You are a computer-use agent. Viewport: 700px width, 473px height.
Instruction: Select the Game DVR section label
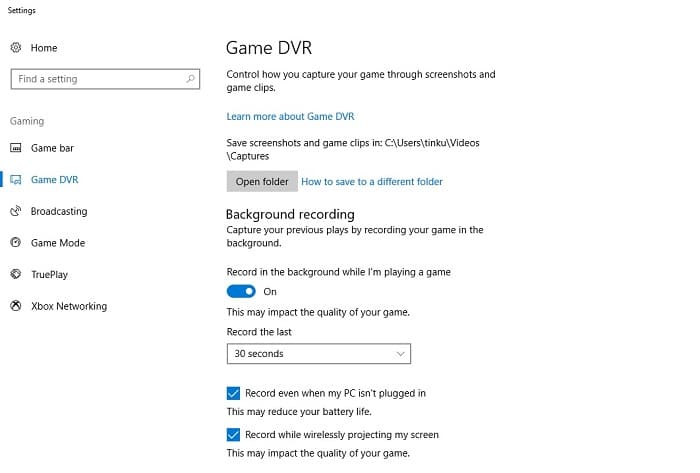[x=54, y=180]
